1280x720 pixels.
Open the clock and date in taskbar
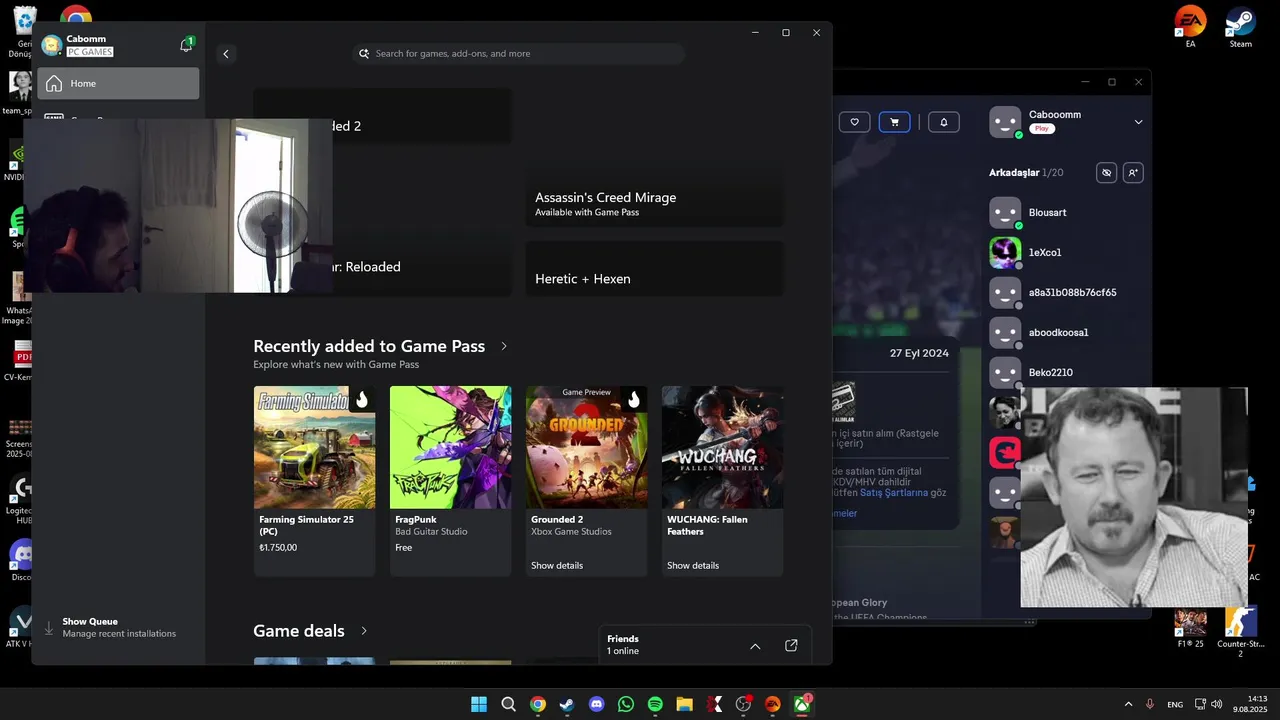point(1250,704)
